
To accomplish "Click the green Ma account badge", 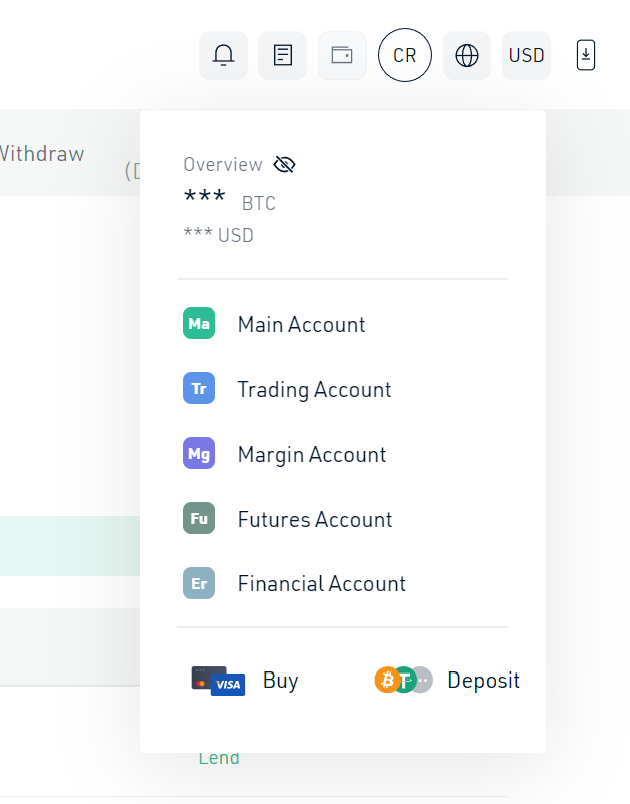I will pyautogui.click(x=199, y=323).
